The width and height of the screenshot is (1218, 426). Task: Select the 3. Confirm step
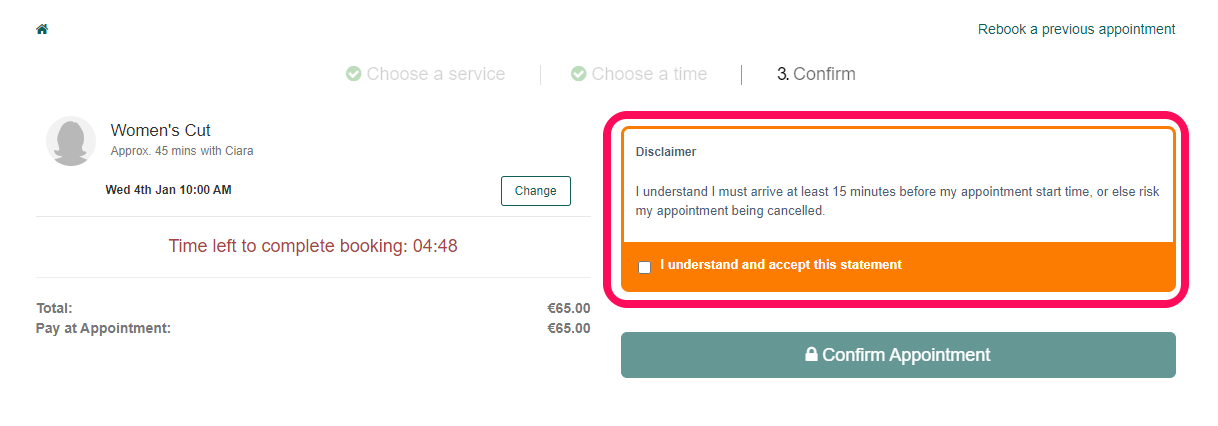pos(816,74)
